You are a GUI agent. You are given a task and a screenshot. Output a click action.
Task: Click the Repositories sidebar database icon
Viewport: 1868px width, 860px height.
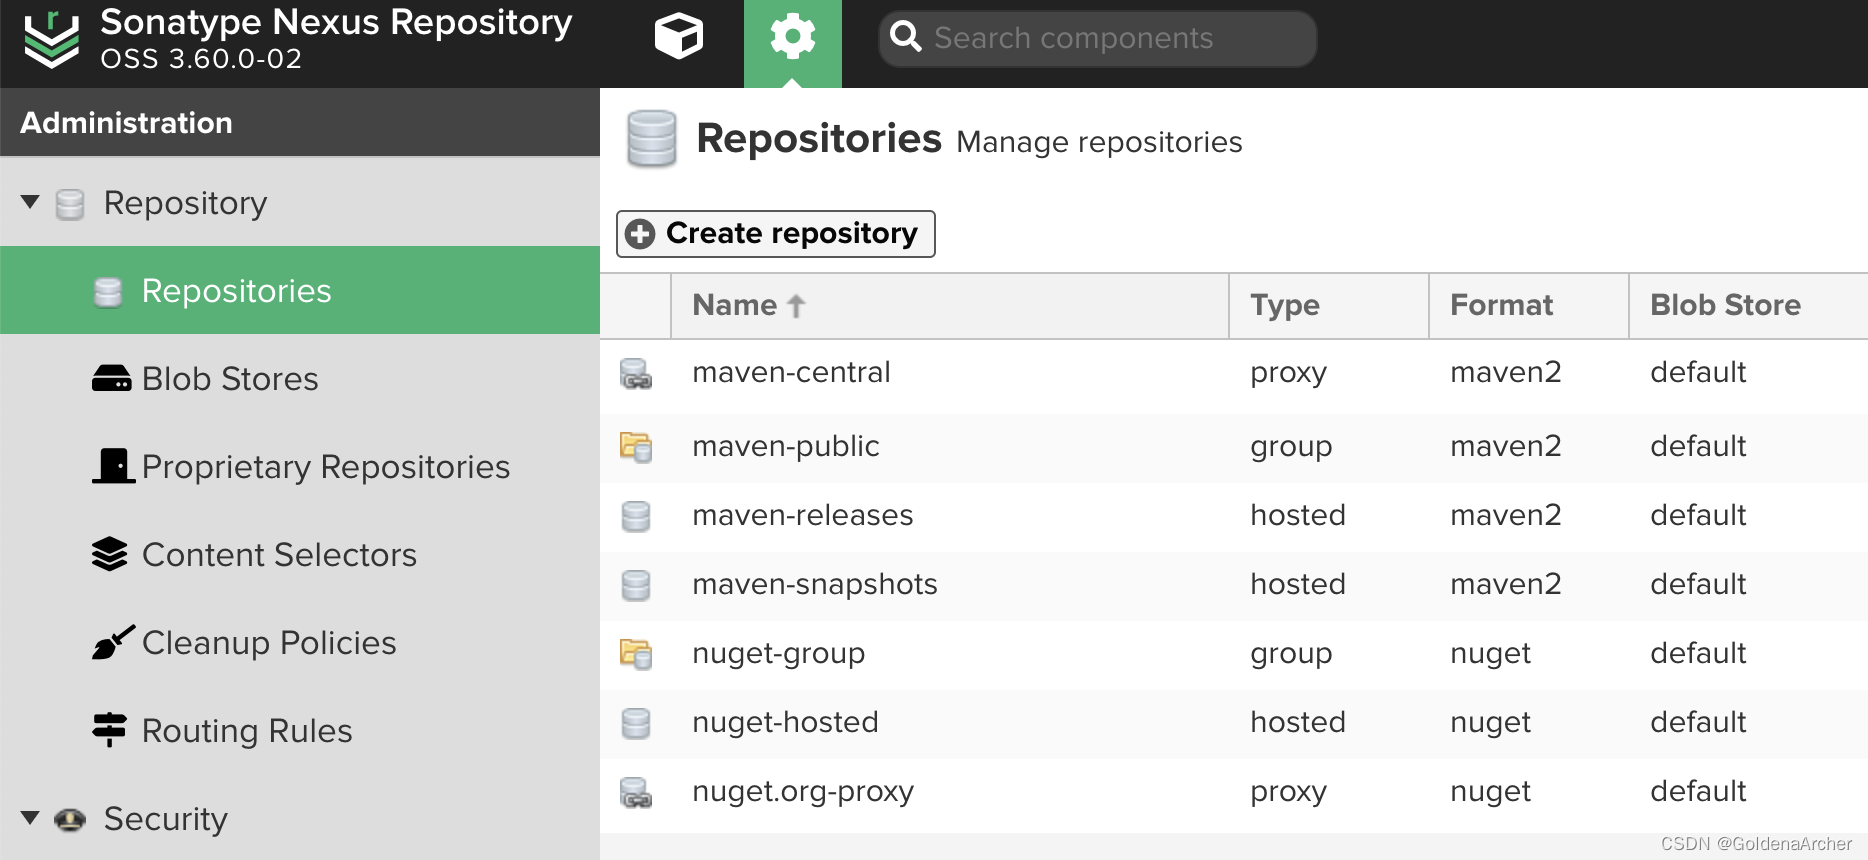pos(108,292)
